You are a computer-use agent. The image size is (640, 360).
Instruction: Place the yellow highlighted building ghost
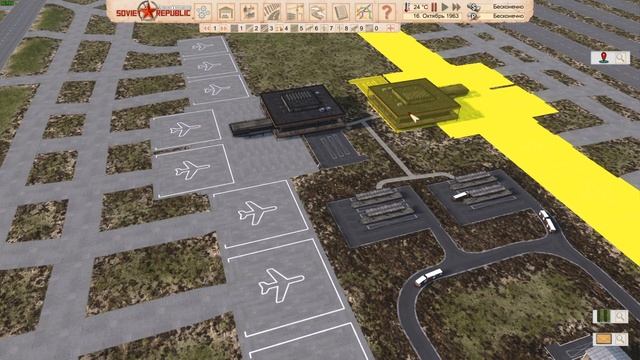414,103
